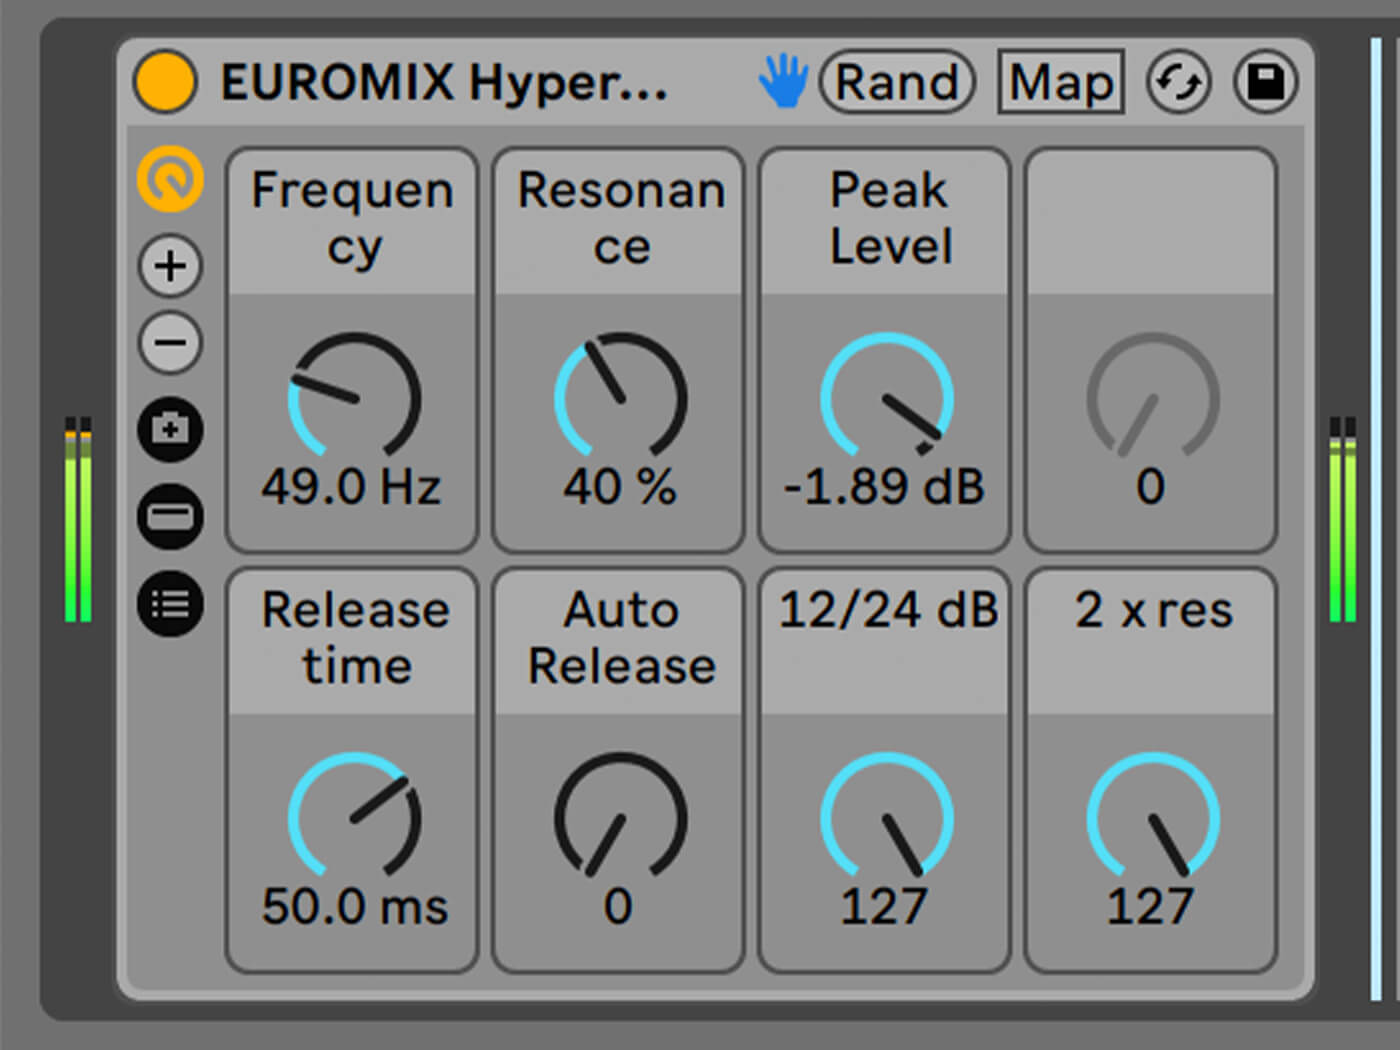1400x1050 pixels.
Task: Click the Resonance knob set at 40%
Action: 618,400
